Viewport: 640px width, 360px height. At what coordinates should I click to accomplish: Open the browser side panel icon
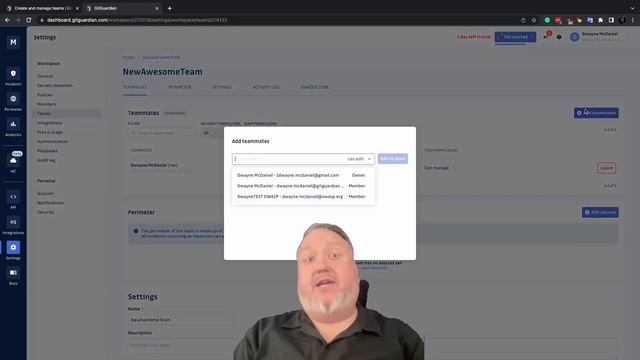coord(611,20)
